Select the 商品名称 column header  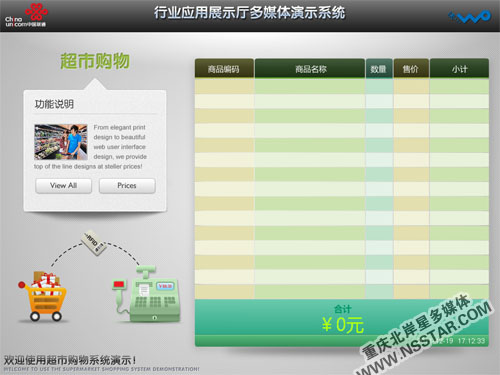pyautogui.click(x=310, y=69)
